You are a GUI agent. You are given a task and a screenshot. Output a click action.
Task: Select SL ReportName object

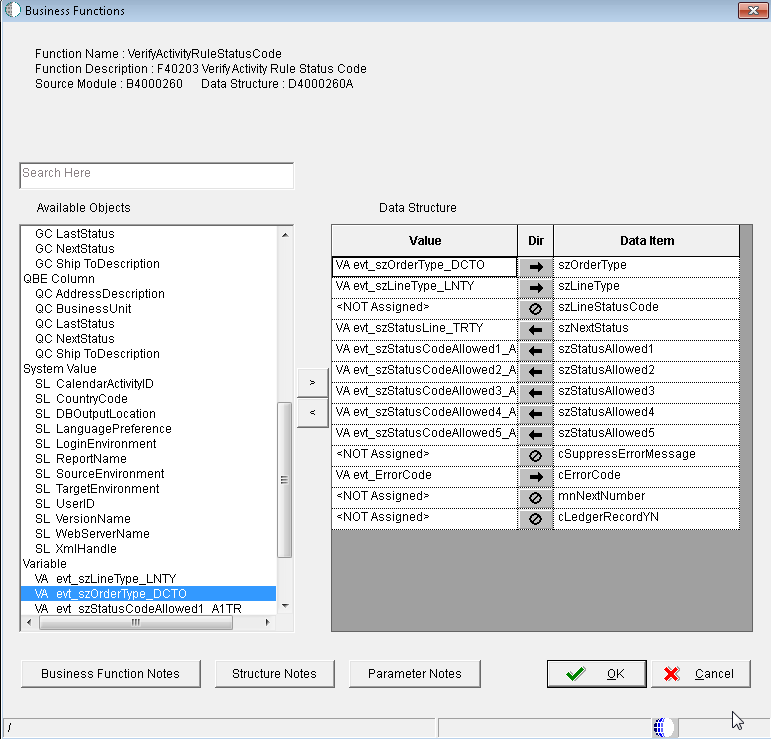pyautogui.click(x=81, y=459)
